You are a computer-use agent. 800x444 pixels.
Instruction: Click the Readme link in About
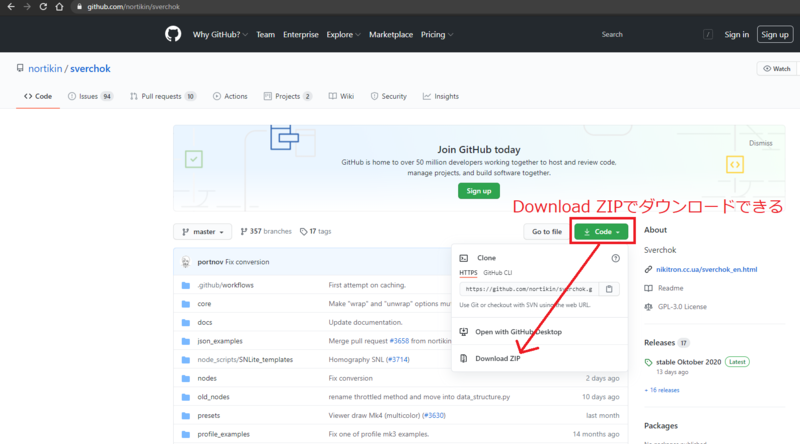pyautogui.click(x=670, y=288)
